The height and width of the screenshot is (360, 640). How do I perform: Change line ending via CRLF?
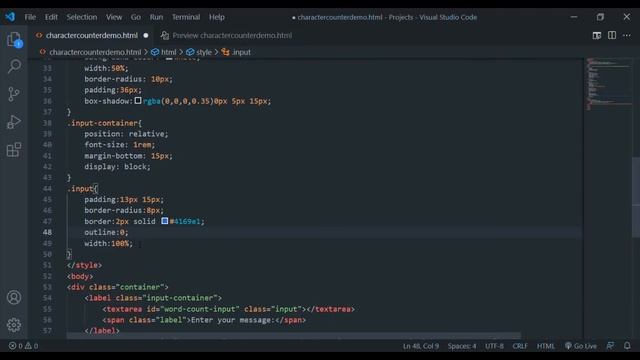(x=520, y=346)
